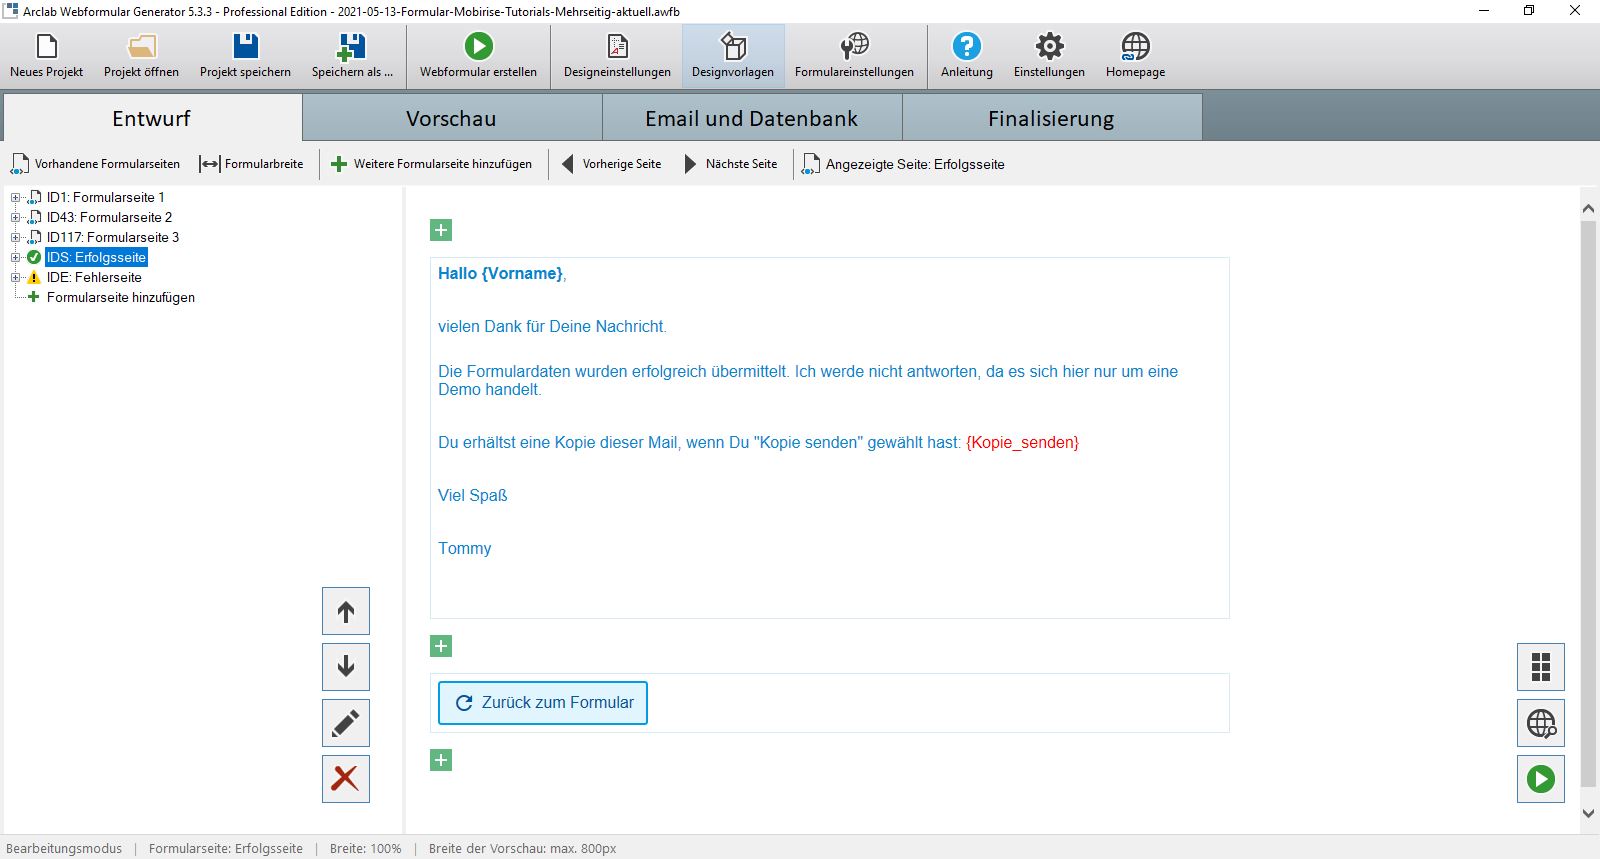This screenshot has height=859, width=1600.
Task: Switch to the Entwurf tab
Action: point(152,118)
